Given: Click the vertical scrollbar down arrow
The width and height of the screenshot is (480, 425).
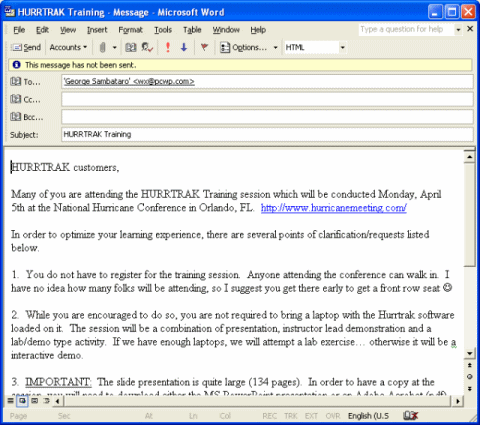Looking at the screenshot, I should [x=469, y=353].
